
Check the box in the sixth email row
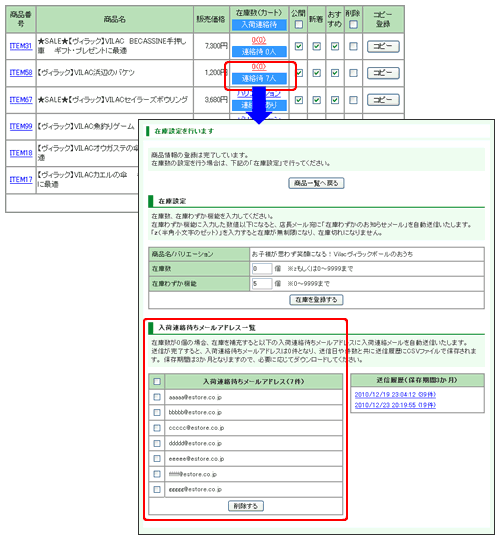point(157,474)
